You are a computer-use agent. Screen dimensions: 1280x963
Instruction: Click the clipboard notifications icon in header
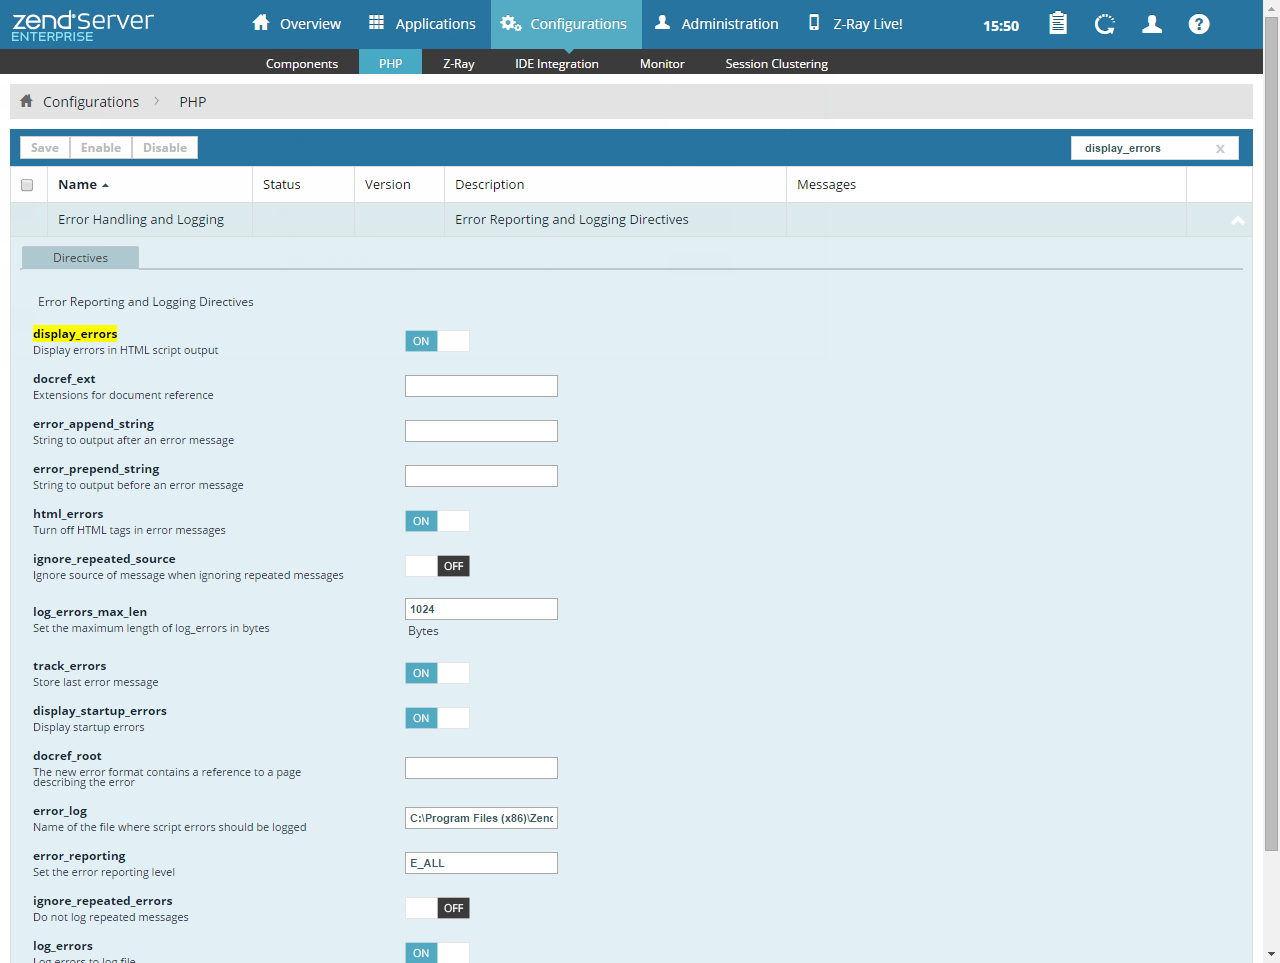1057,24
